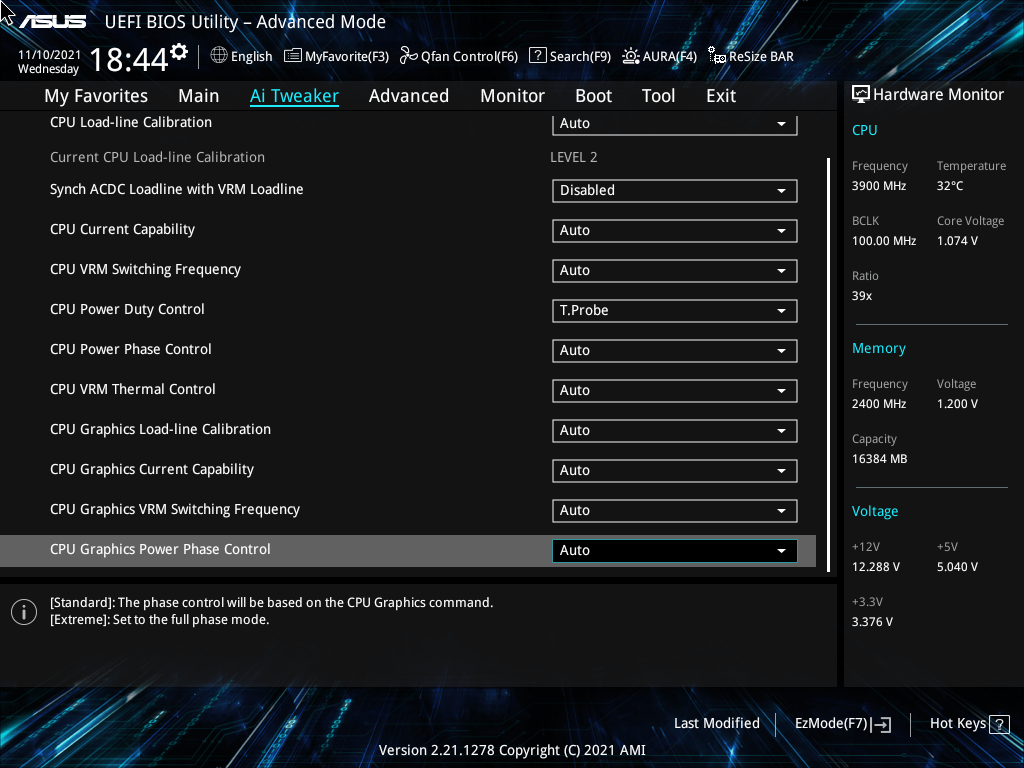Click the Memory section heading
The width and height of the screenshot is (1024, 768).
pyautogui.click(x=878, y=348)
